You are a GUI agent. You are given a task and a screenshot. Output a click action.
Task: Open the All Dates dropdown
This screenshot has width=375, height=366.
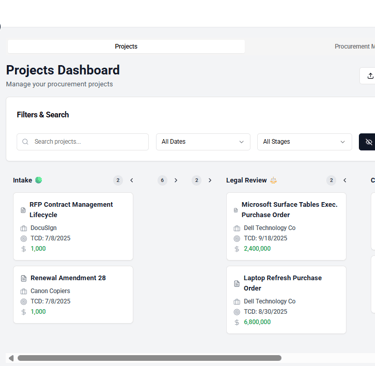coord(203,142)
